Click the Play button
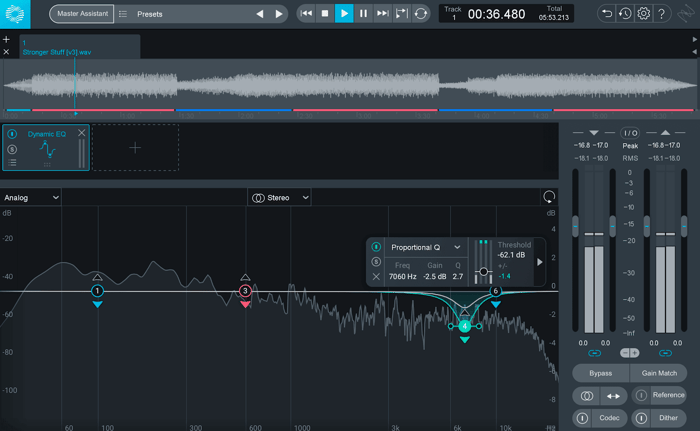 tap(344, 14)
